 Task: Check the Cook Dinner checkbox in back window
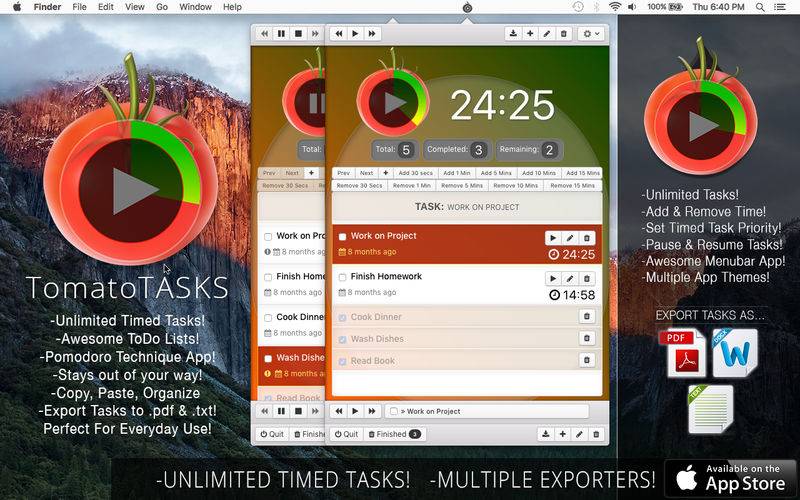(268, 318)
